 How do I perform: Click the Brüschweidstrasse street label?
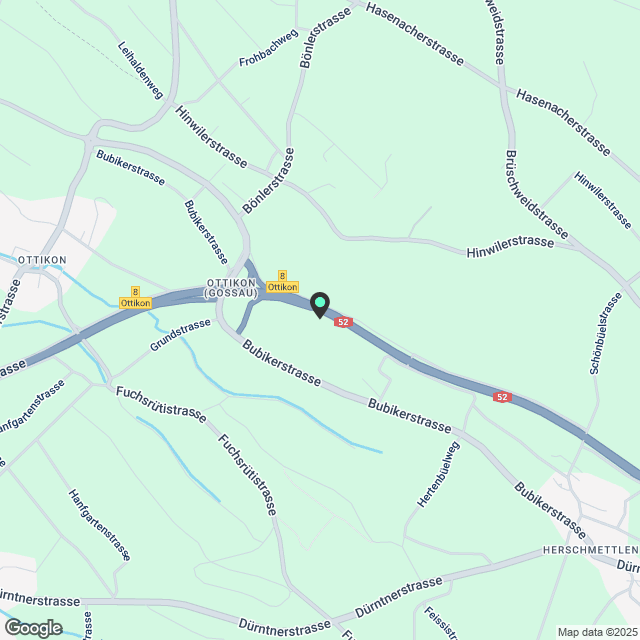tap(536, 195)
